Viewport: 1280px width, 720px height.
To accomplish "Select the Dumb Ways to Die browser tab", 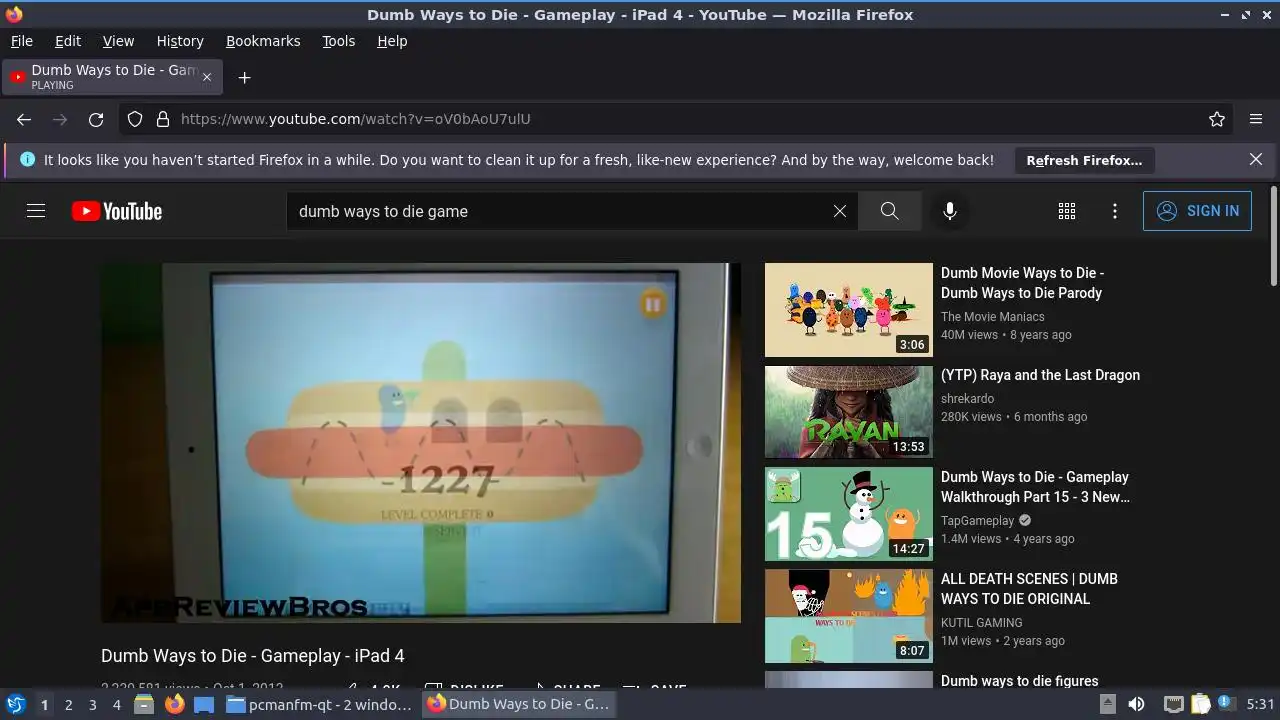I will pos(112,77).
